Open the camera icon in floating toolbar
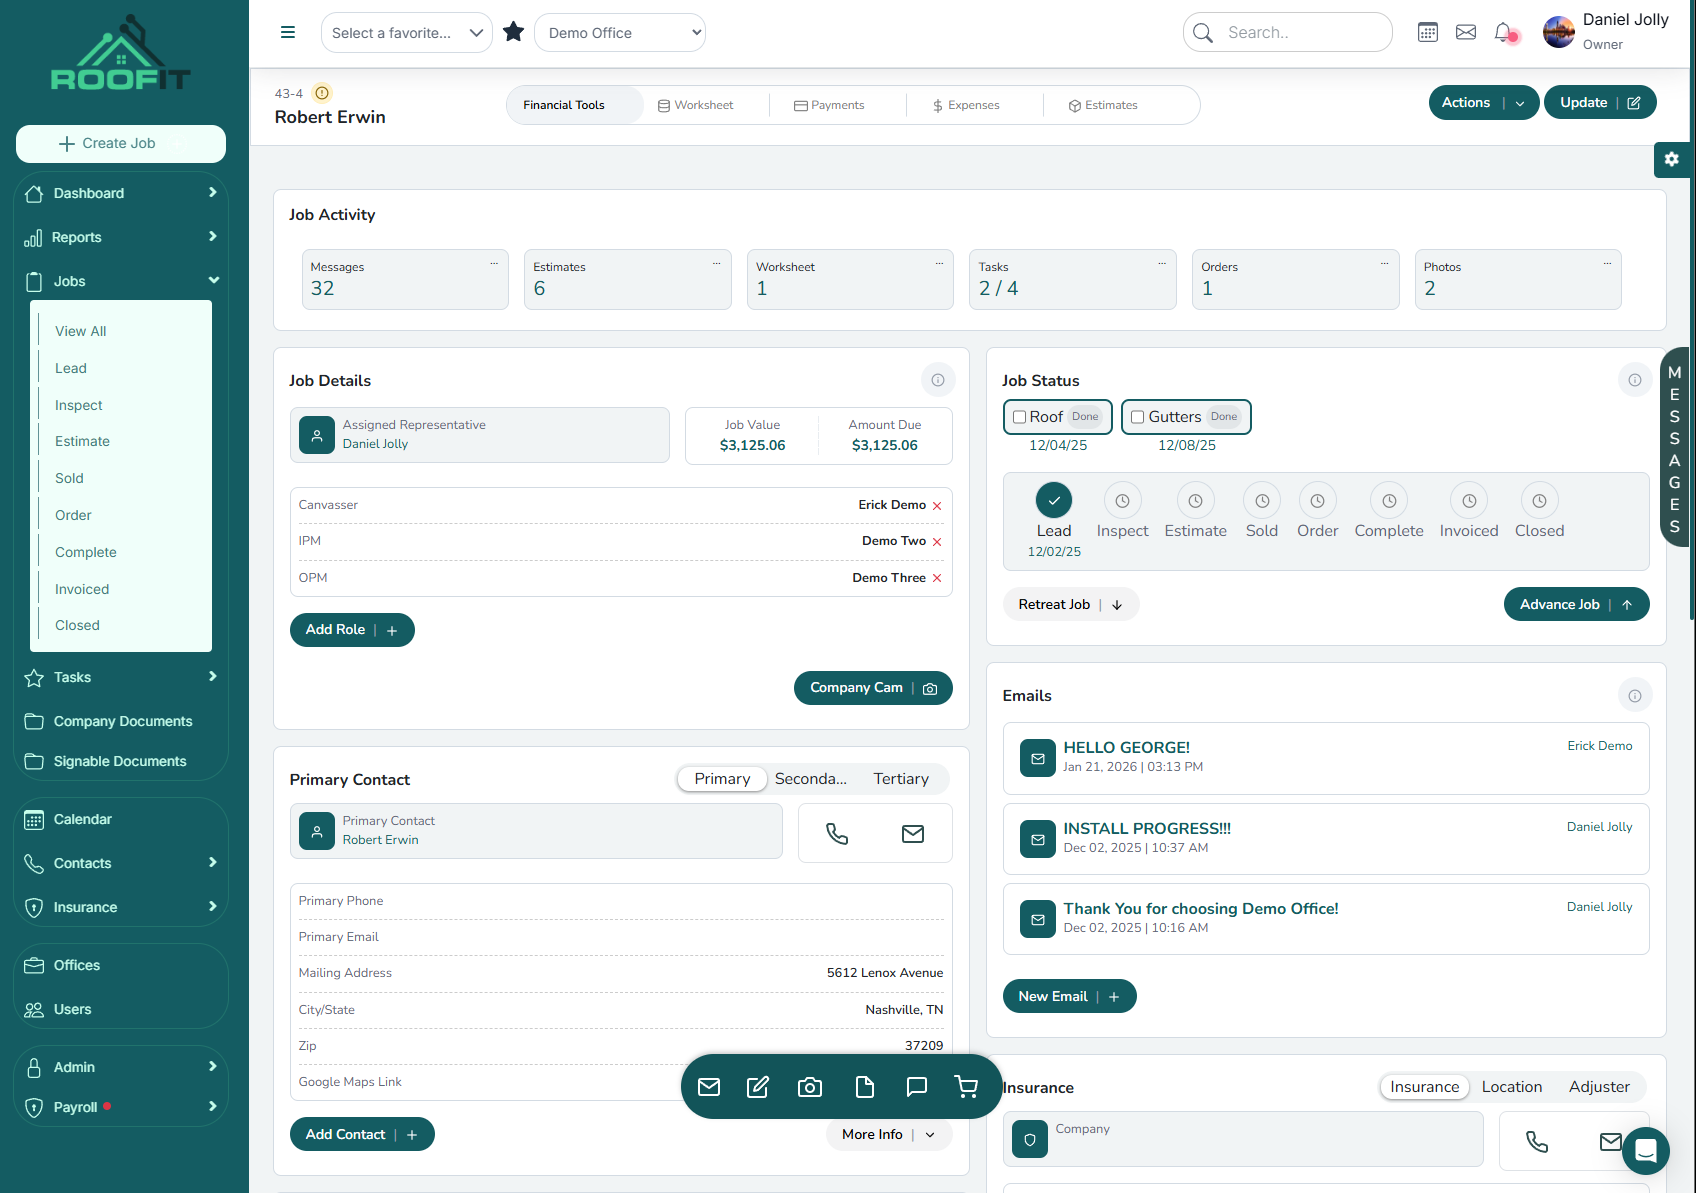 tap(810, 1087)
